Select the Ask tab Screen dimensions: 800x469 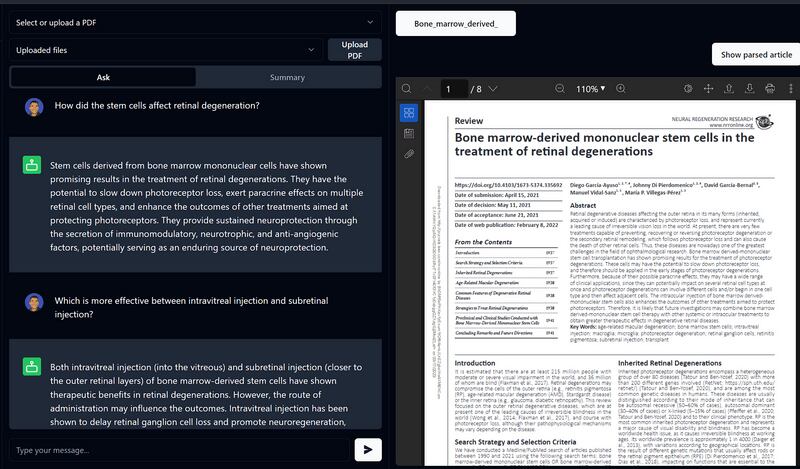[103, 77]
